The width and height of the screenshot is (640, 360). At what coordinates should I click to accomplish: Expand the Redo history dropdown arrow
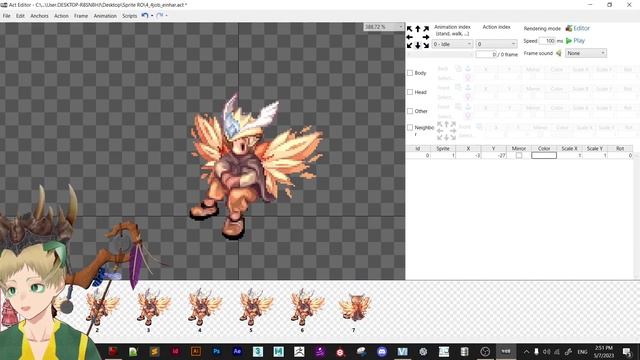pos(167,16)
